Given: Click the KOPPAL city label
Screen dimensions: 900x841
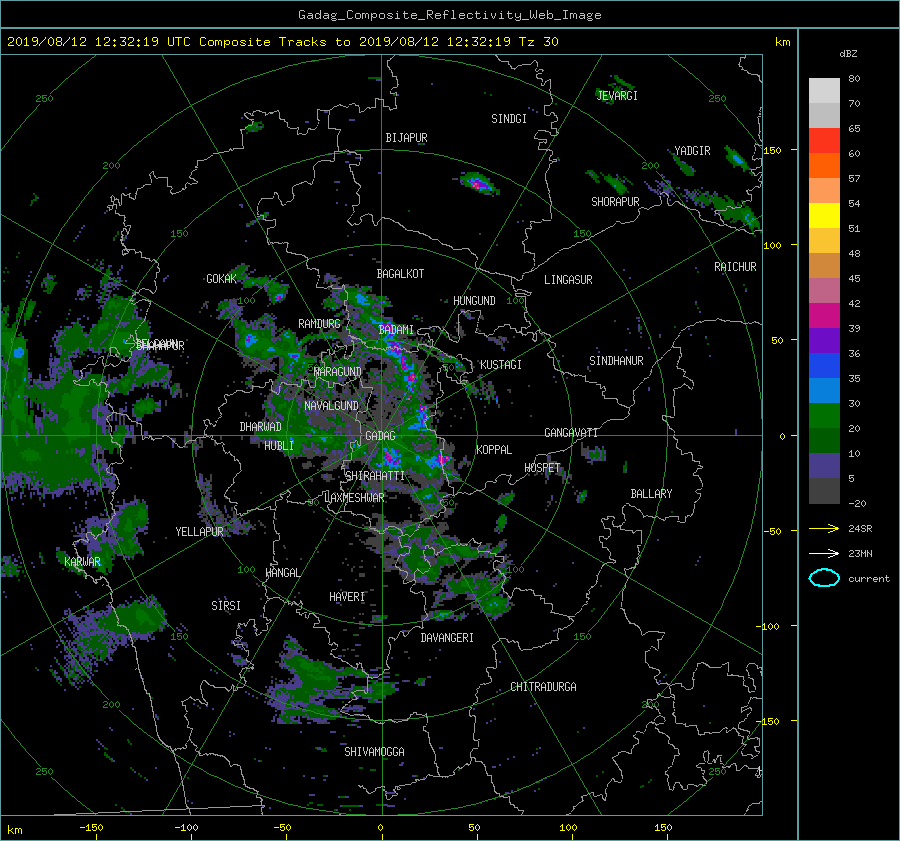Looking at the screenshot, I should [x=494, y=450].
